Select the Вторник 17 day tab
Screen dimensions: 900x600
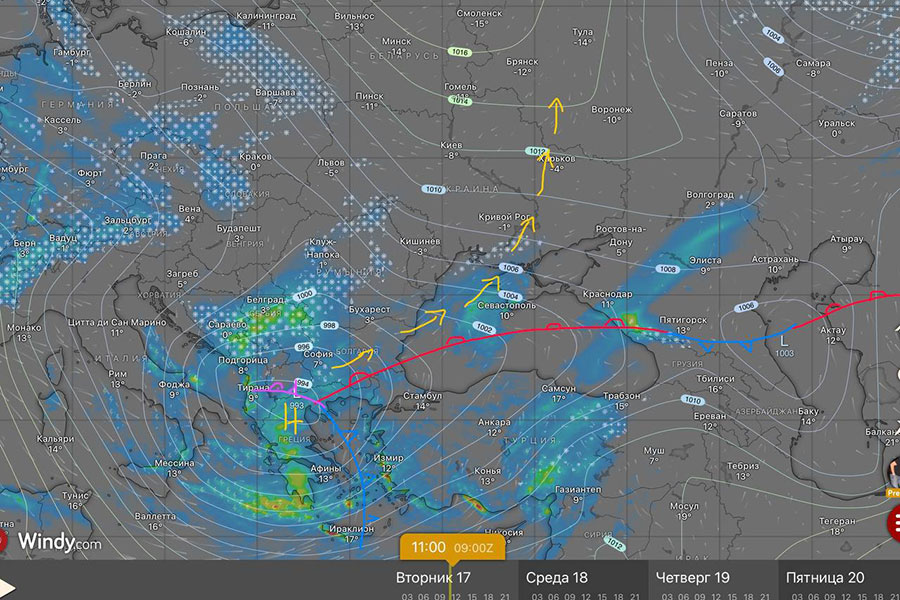pyautogui.click(x=433, y=577)
